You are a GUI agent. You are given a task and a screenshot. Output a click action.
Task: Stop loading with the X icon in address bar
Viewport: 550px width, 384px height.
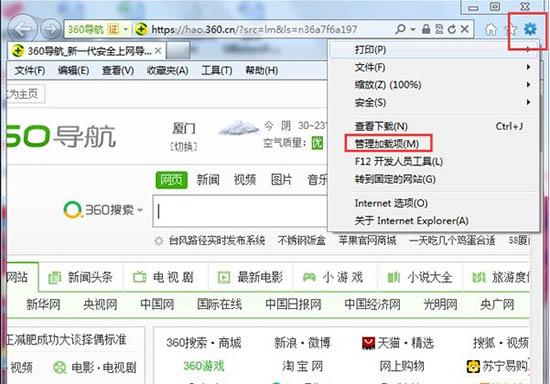pos(464,29)
